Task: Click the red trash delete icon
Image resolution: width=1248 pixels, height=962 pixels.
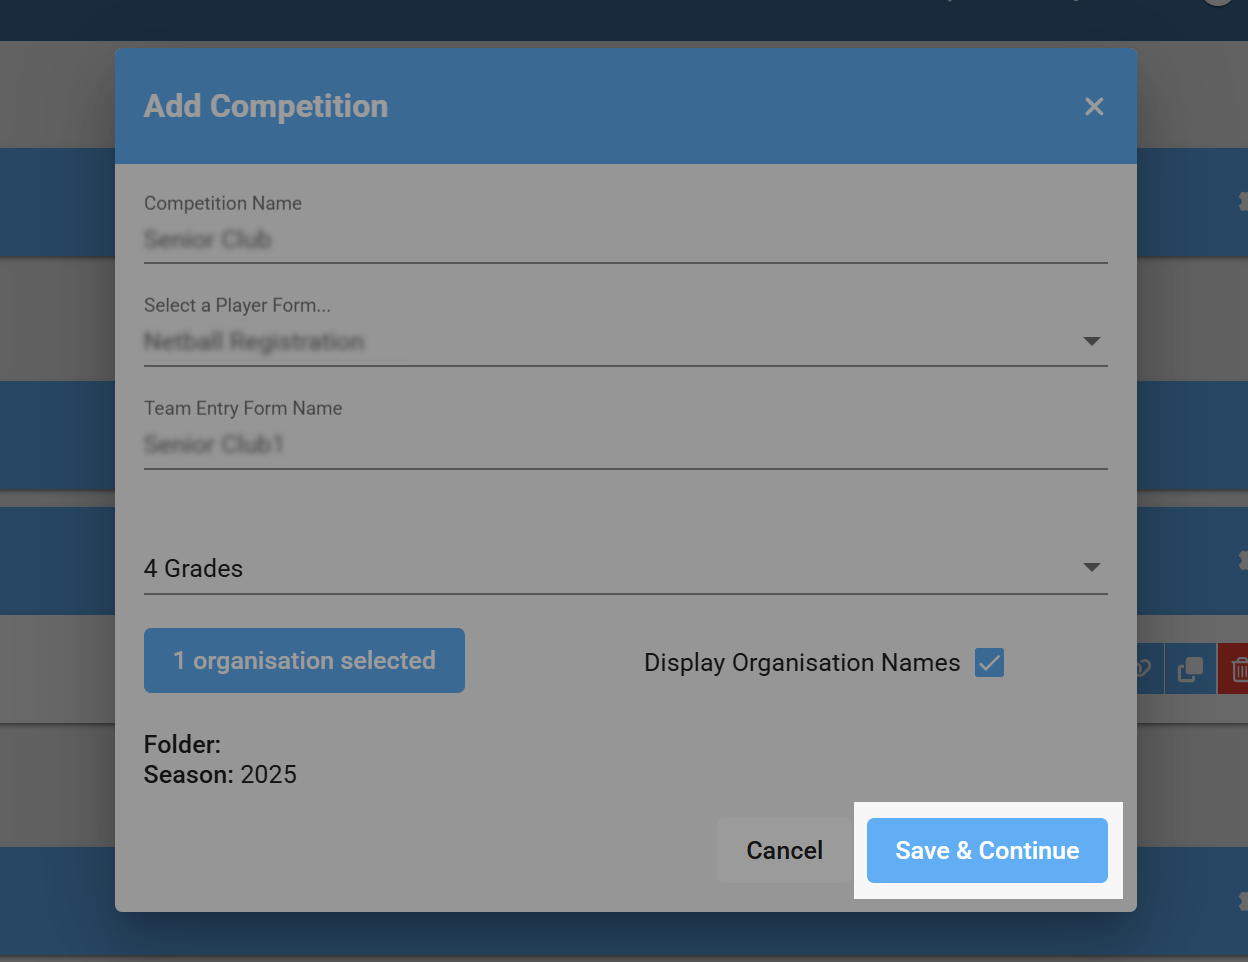Action: click(1237, 669)
